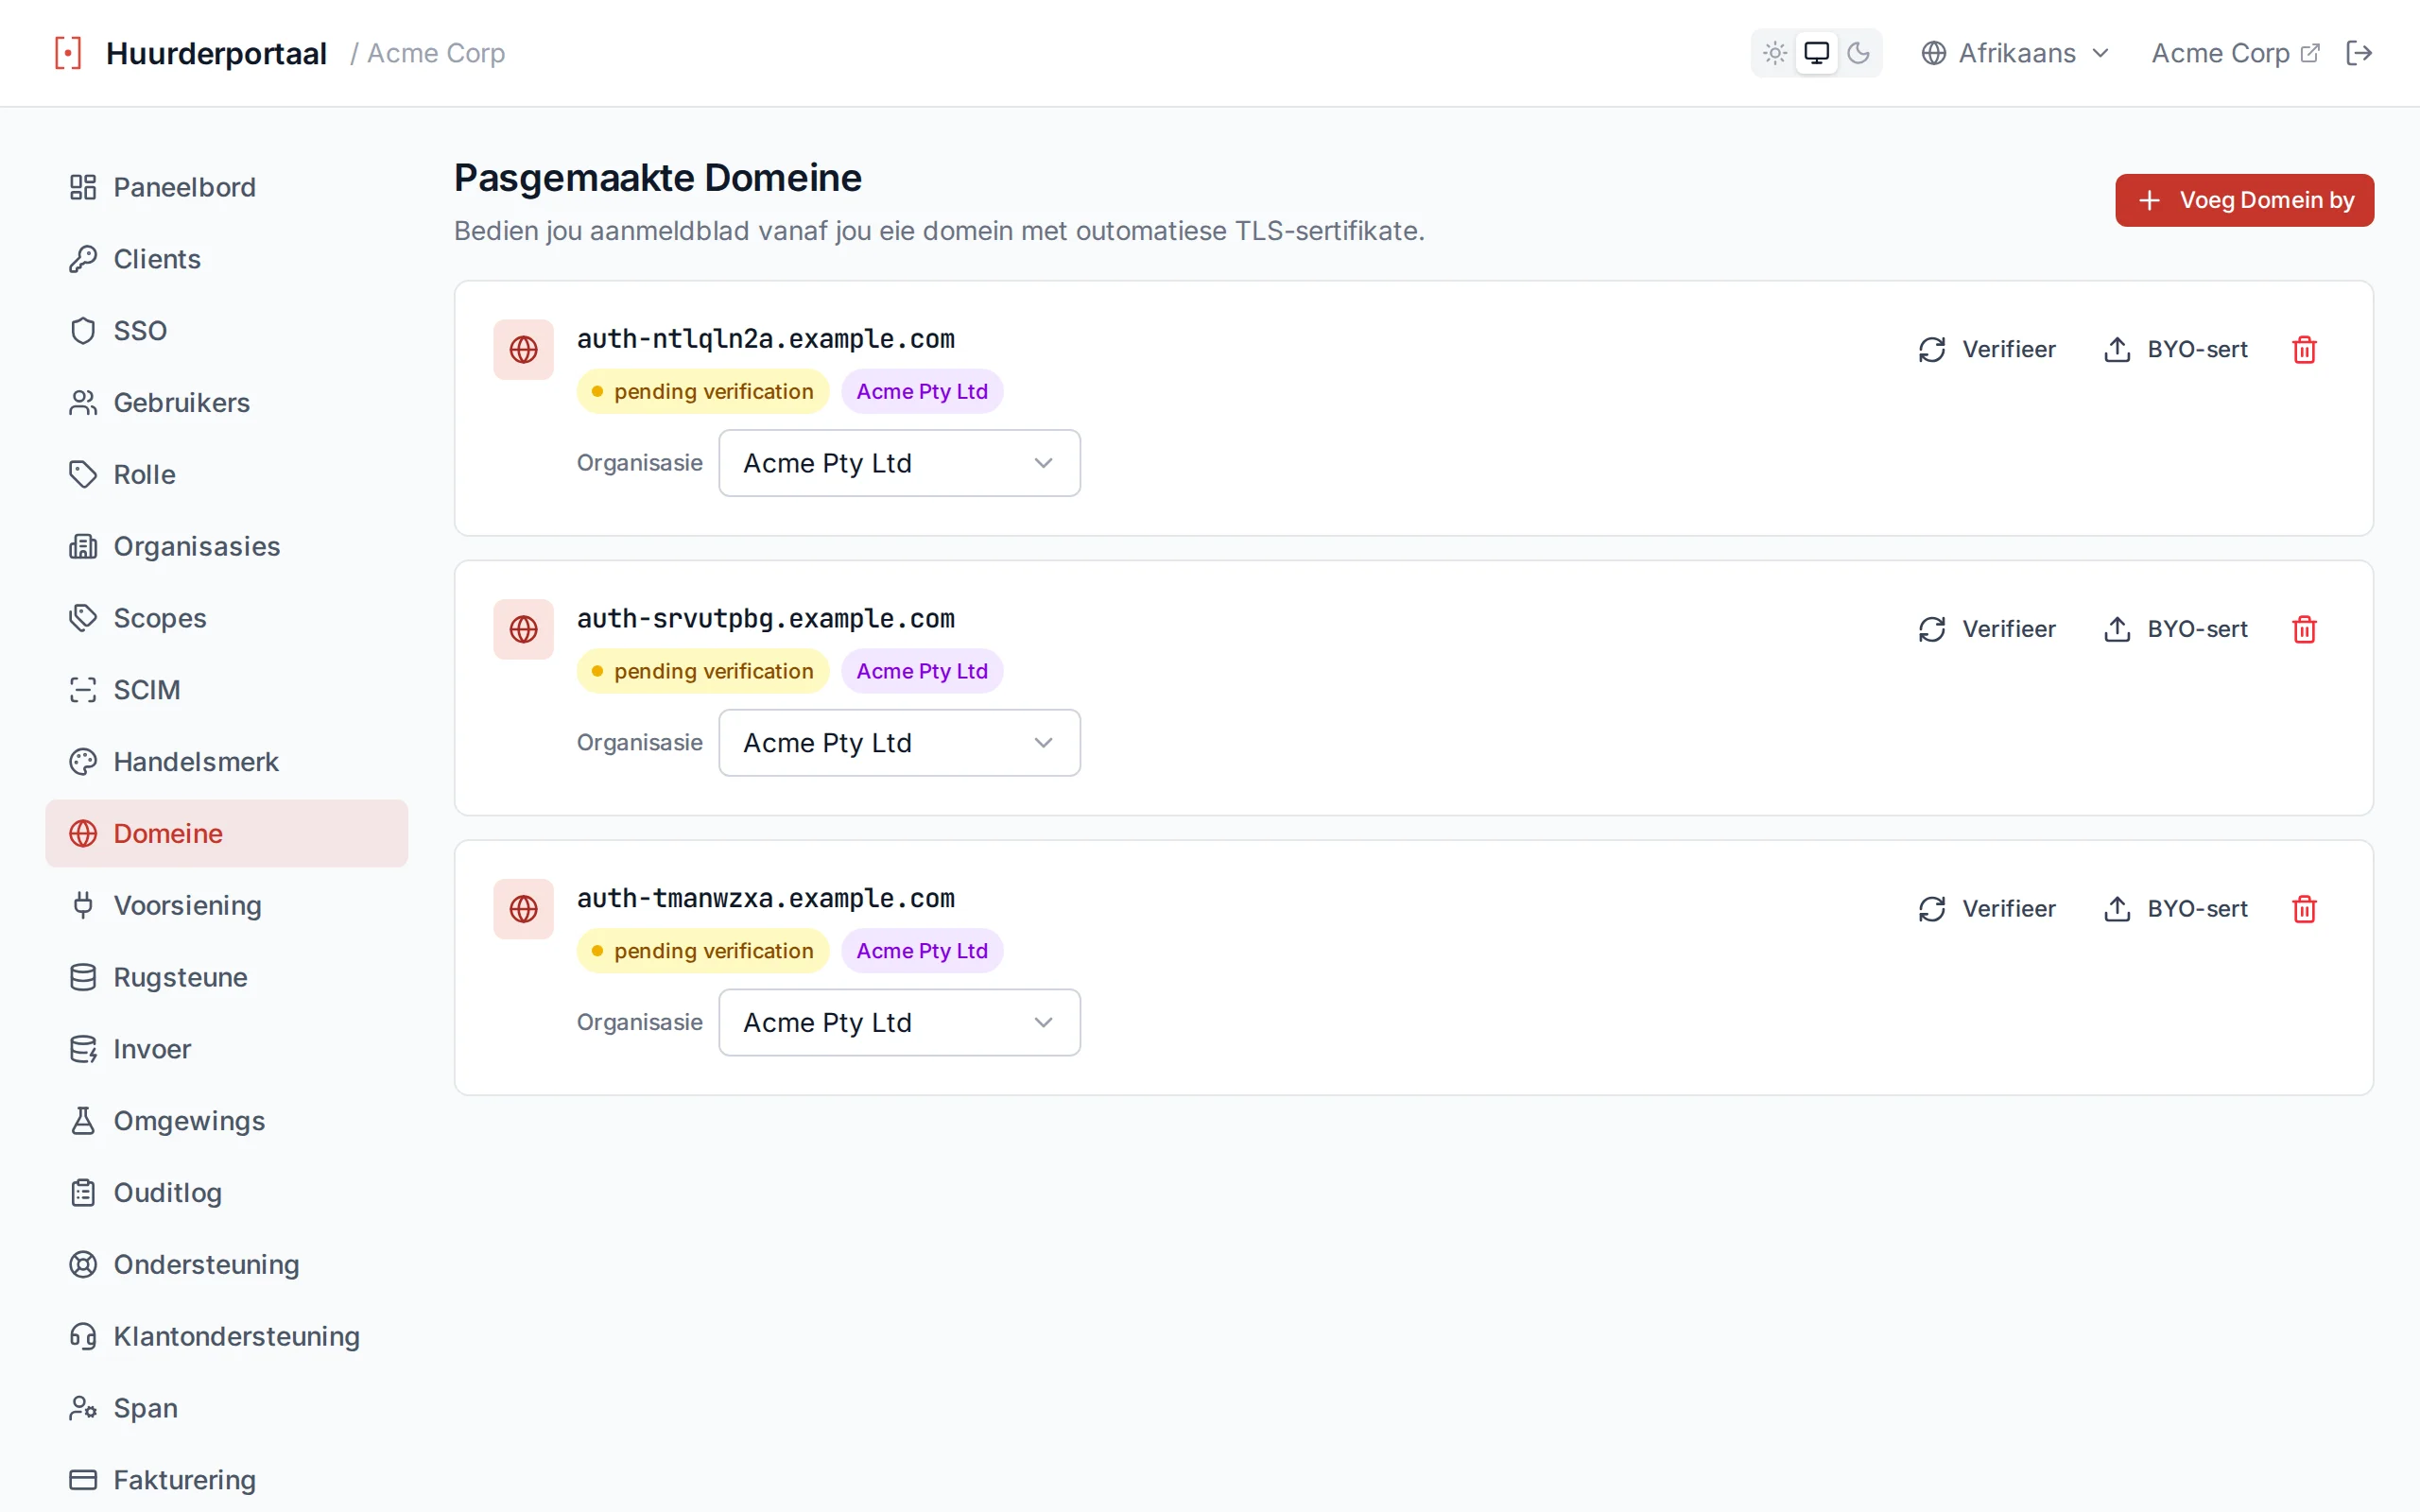Screen dimensions: 2420x1512
Task: Select the active Domeine item
Action: 226,833
